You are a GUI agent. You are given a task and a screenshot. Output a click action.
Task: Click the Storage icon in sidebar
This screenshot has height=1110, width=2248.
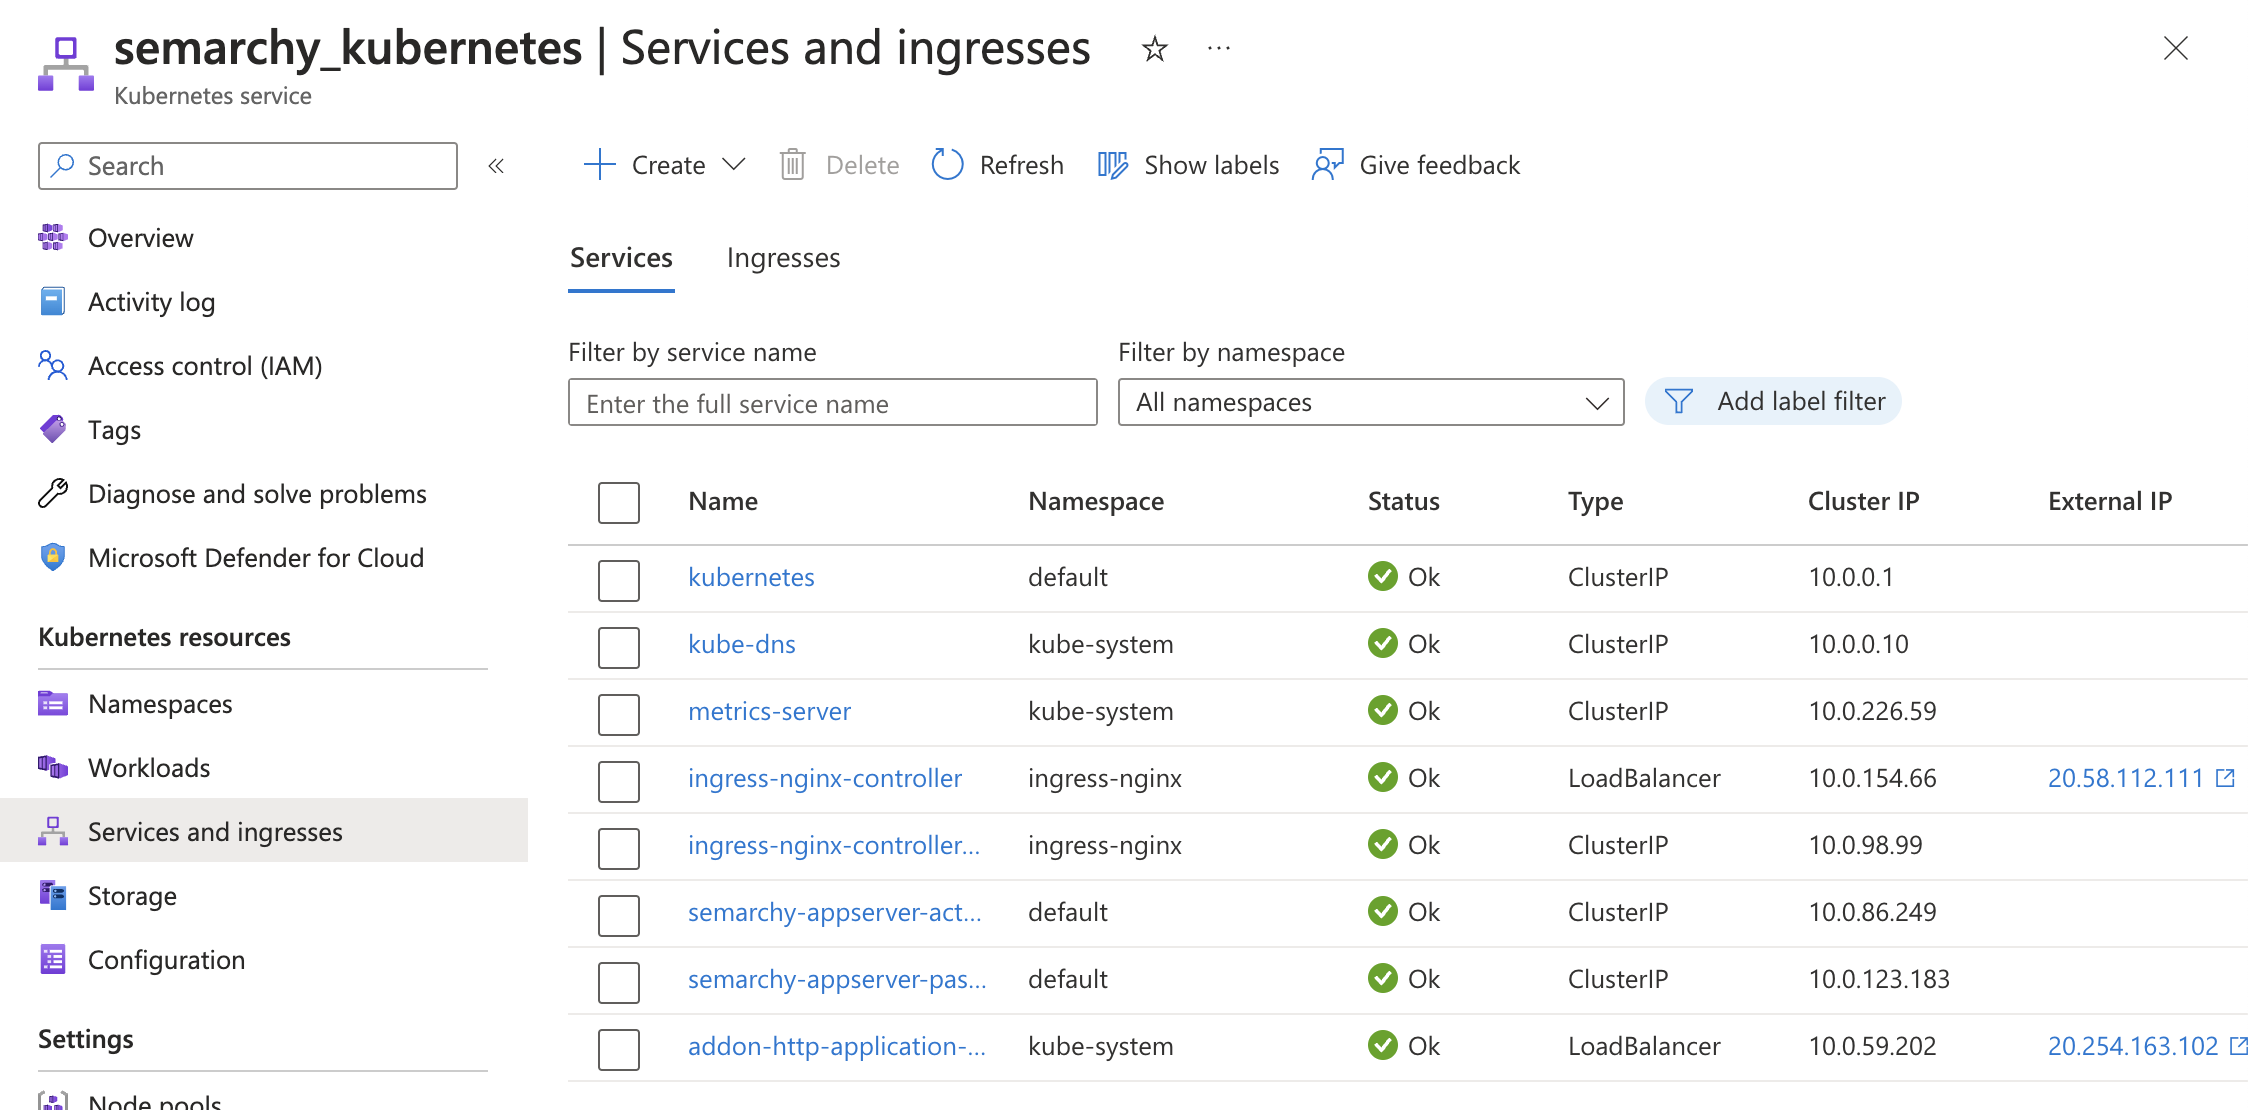(x=53, y=896)
